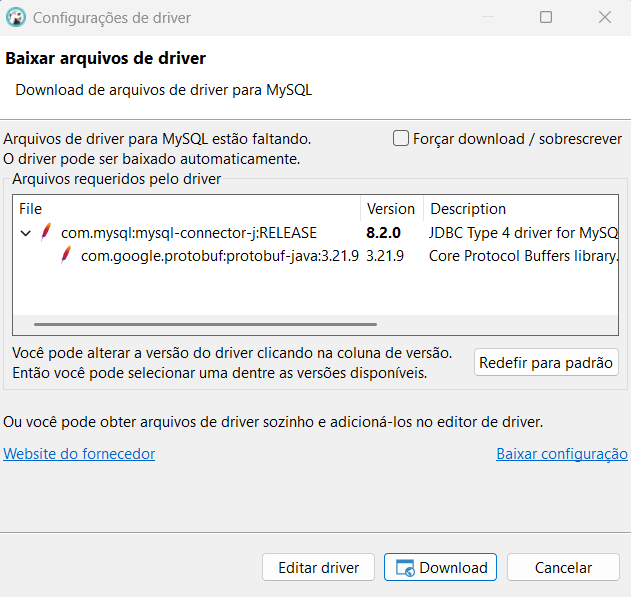Click the File column header
Screen dimensions: 631x597
pos(187,209)
